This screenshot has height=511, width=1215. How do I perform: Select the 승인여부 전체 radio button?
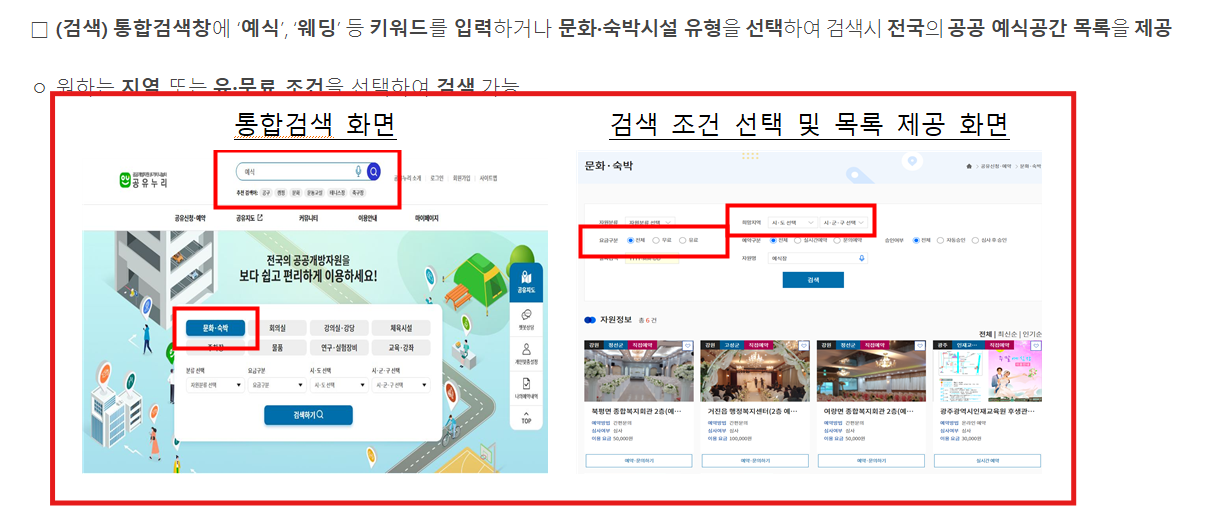[916, 240]
